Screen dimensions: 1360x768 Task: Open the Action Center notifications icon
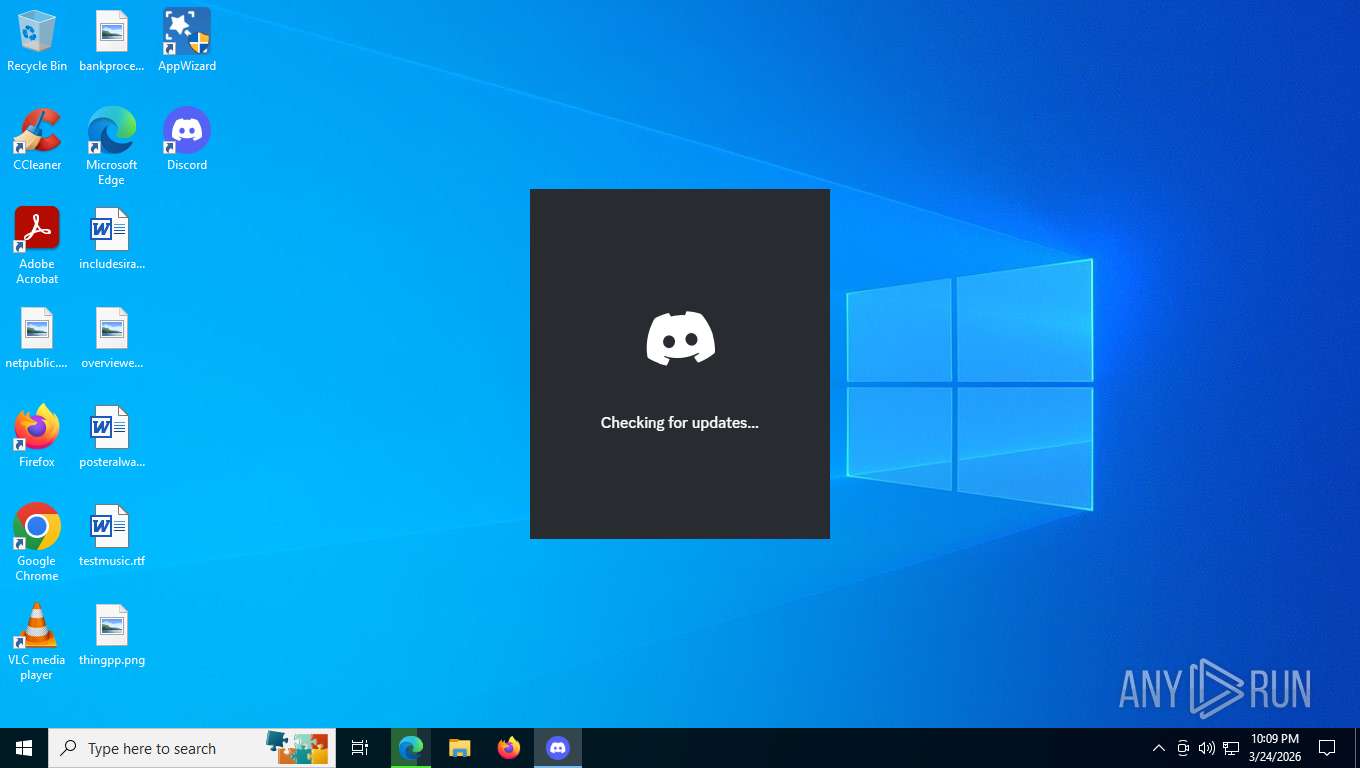tap(1328, 748)
